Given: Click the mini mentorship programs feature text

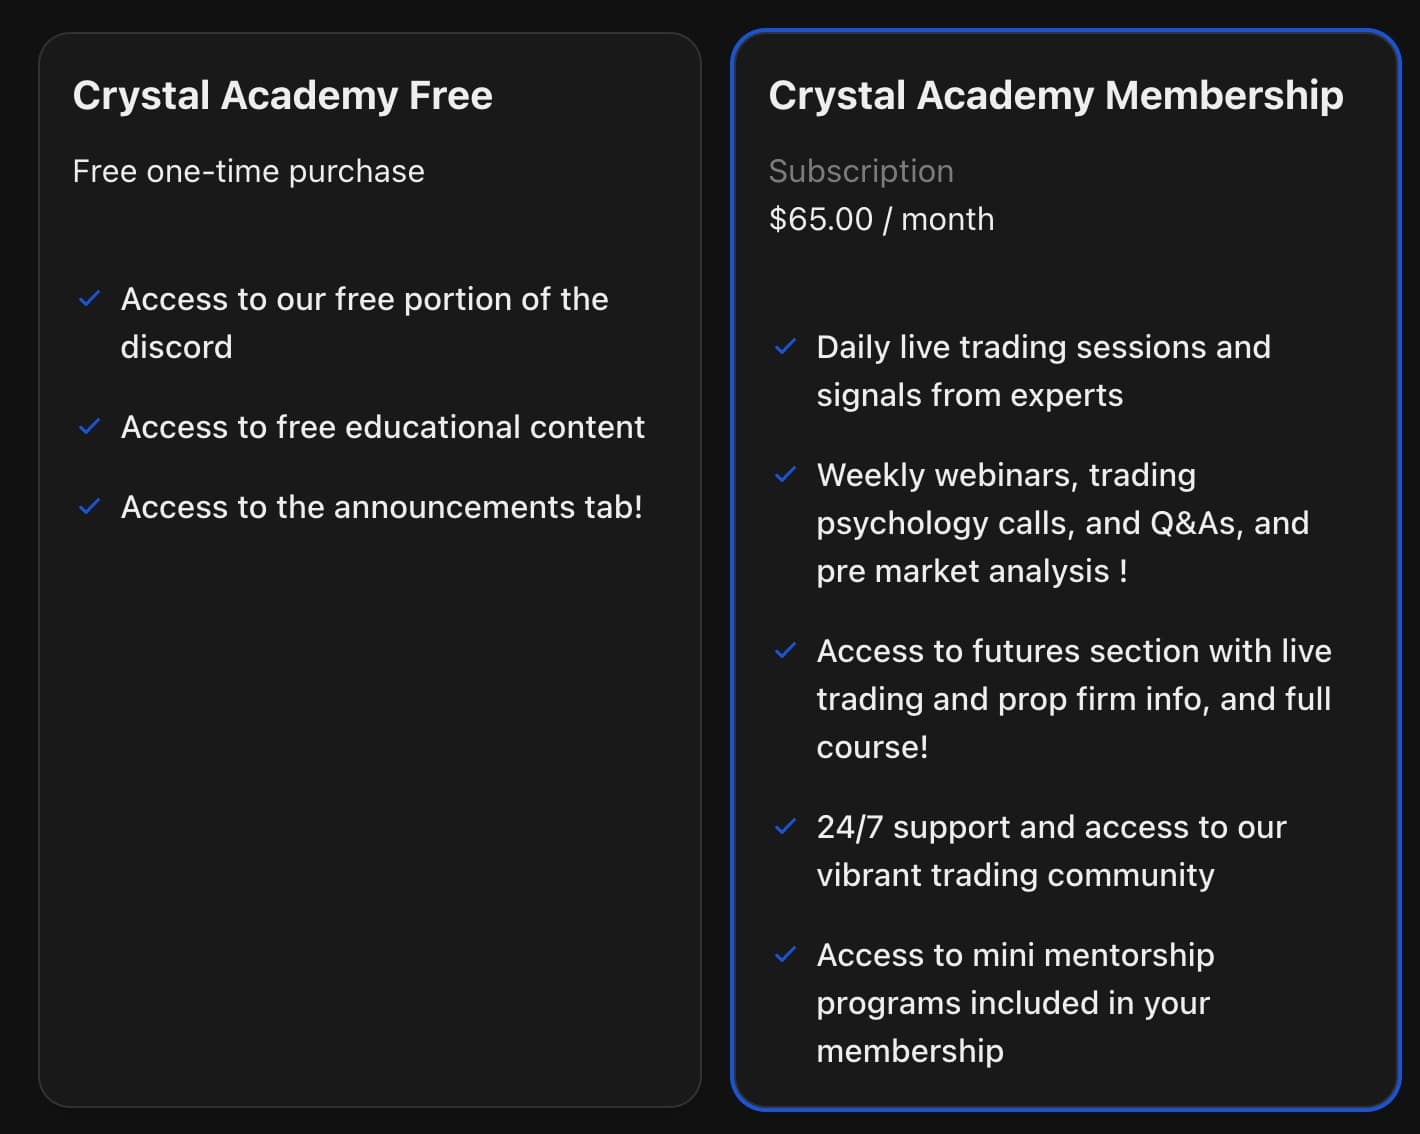Looking at the screenshot, I should pyautogui.click(x=1015, y=1003).
